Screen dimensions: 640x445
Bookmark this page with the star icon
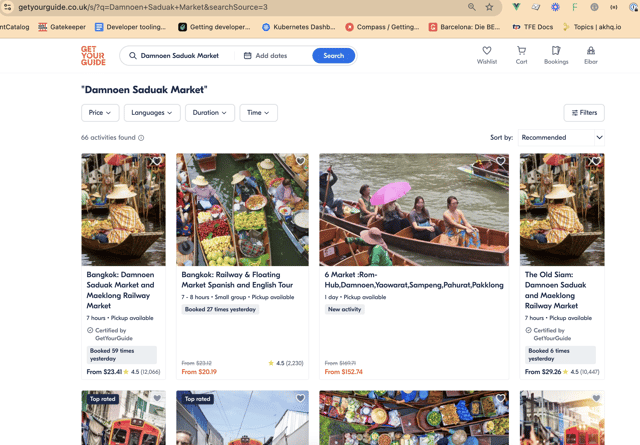pos(490,7)
